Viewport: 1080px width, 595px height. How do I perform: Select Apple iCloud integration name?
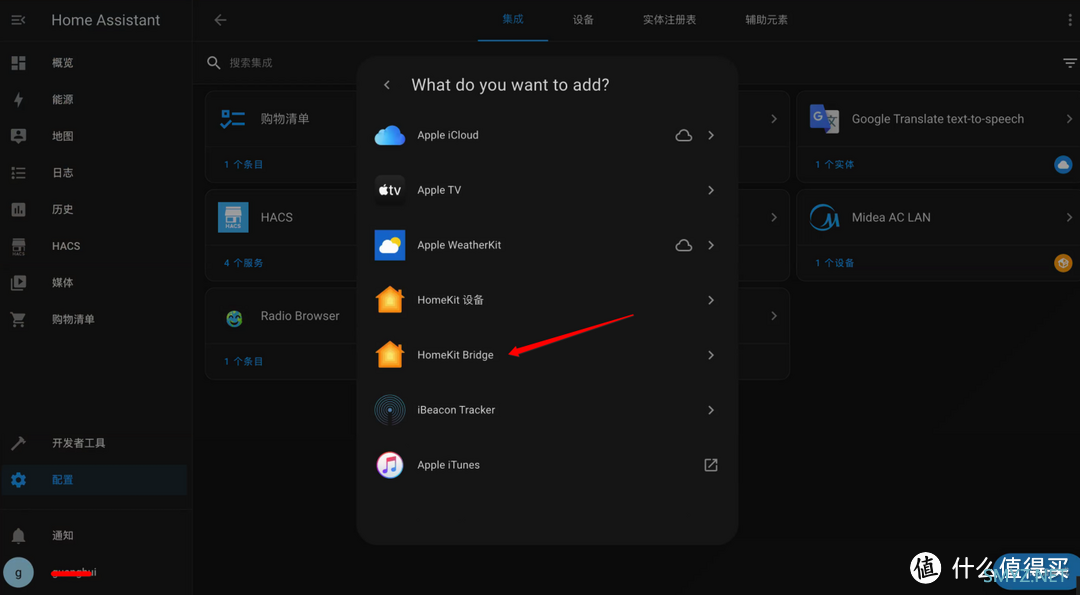448,135
